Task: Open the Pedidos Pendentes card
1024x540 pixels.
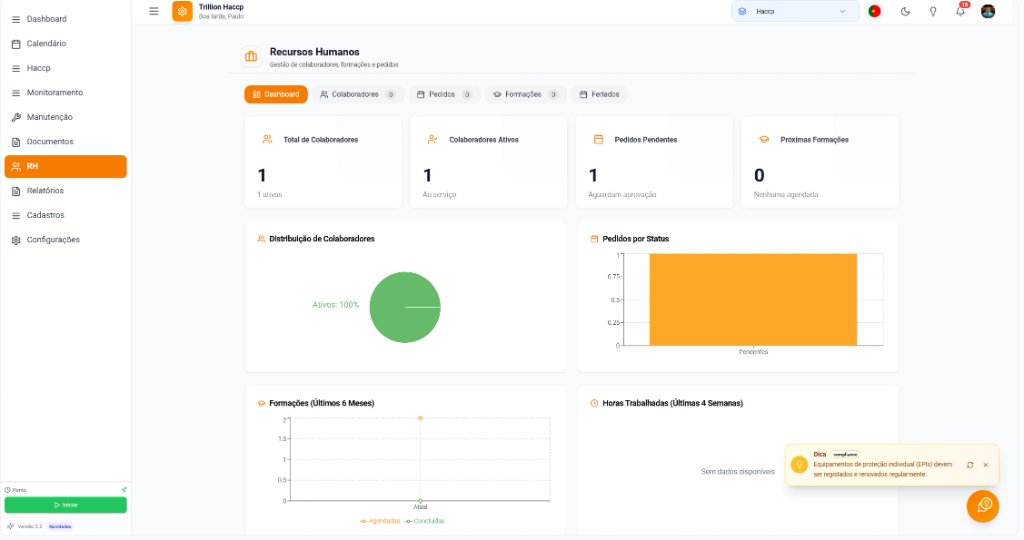Action: tap(654, 162)
